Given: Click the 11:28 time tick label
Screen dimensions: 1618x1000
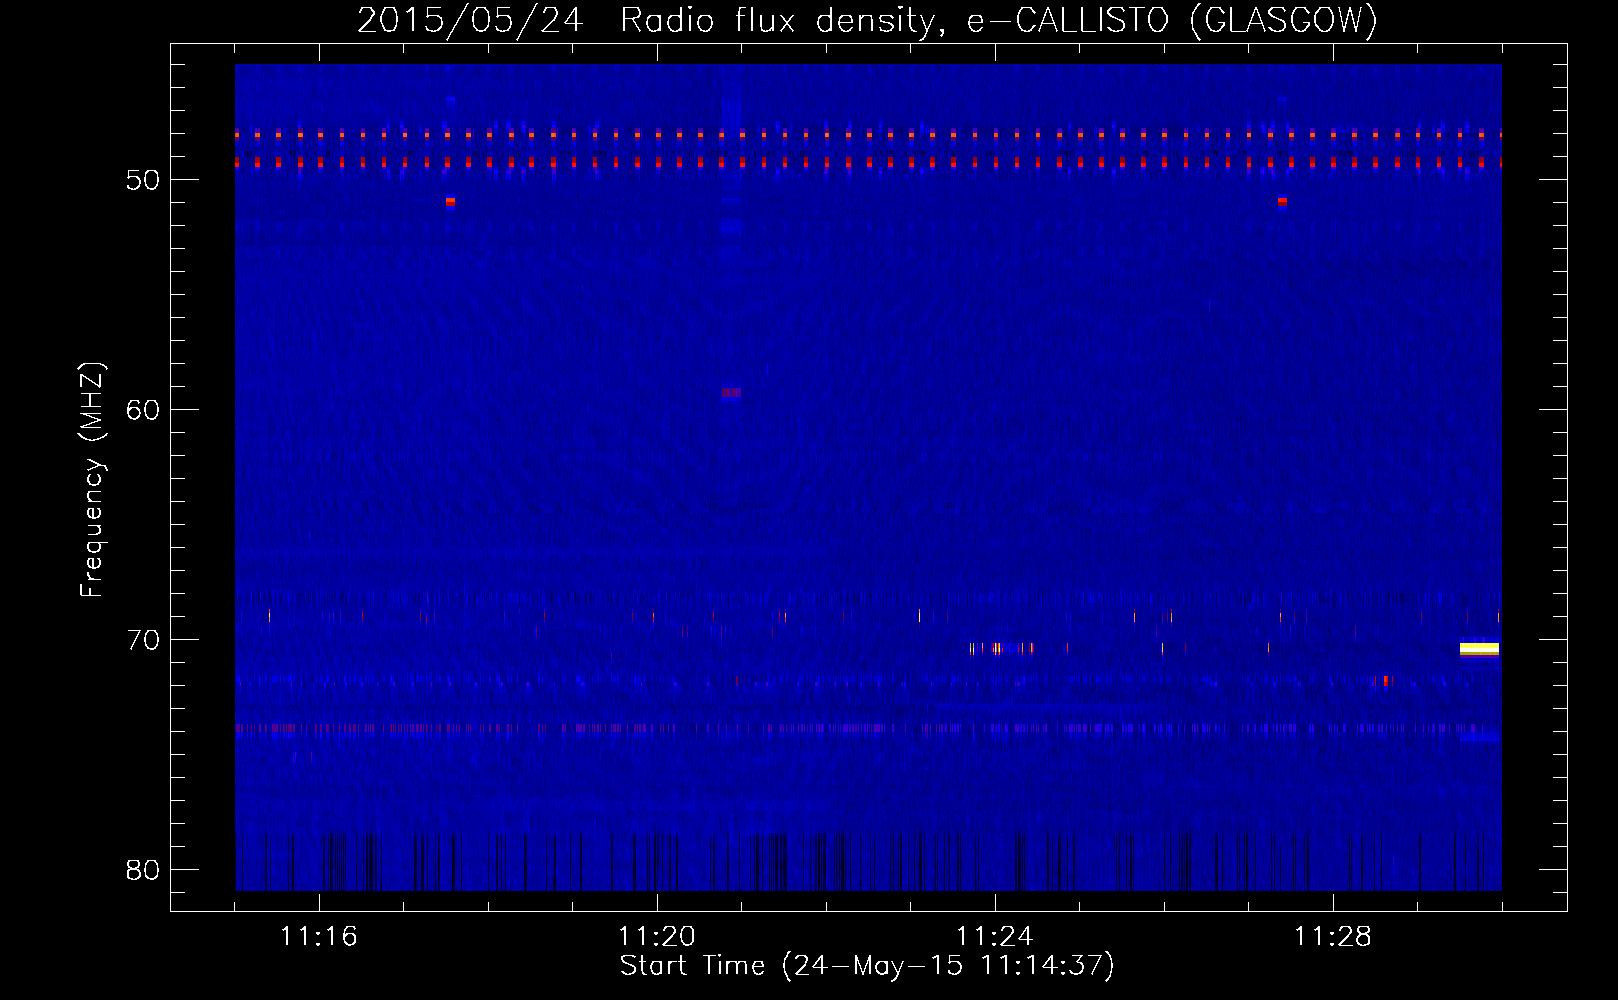Looking at the screenshot, I should click(x=1333, y=937).
